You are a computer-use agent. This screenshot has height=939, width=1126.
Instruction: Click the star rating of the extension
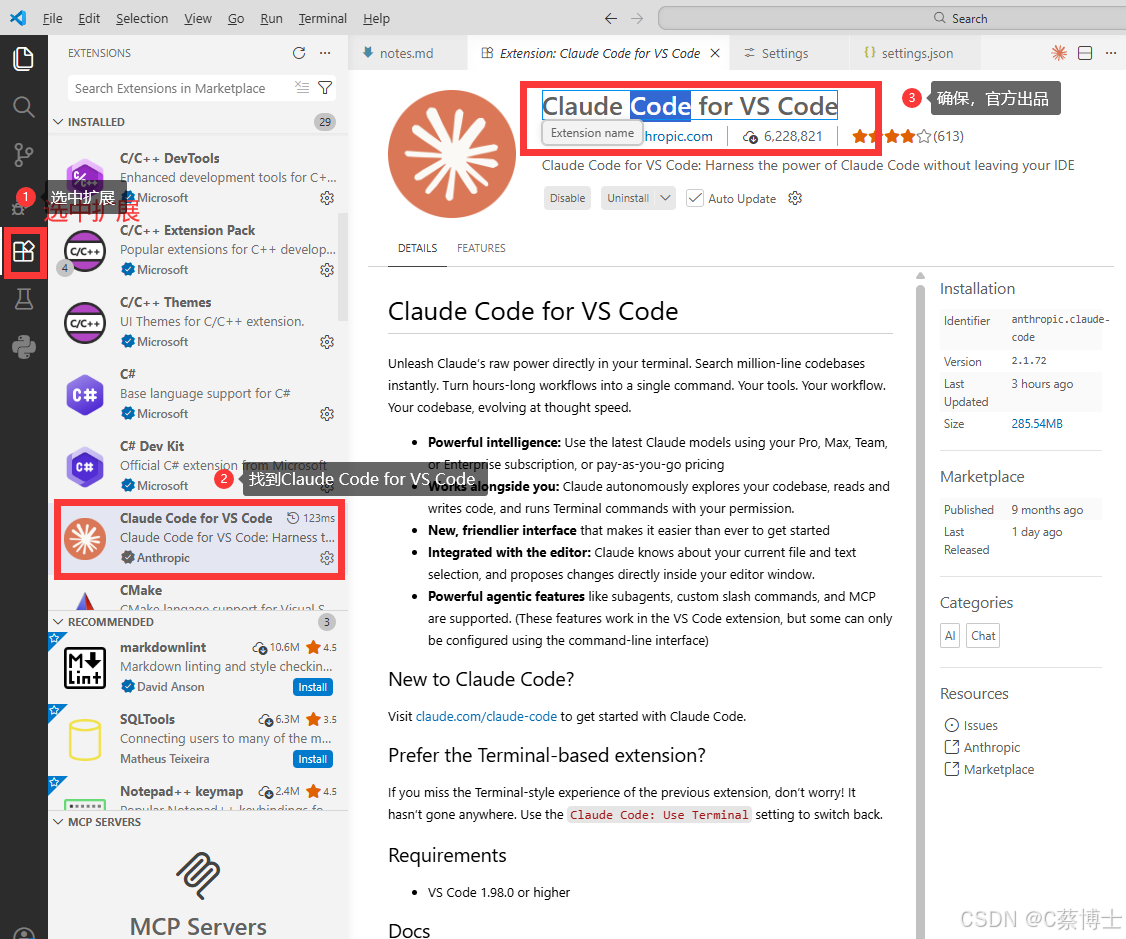908,136
